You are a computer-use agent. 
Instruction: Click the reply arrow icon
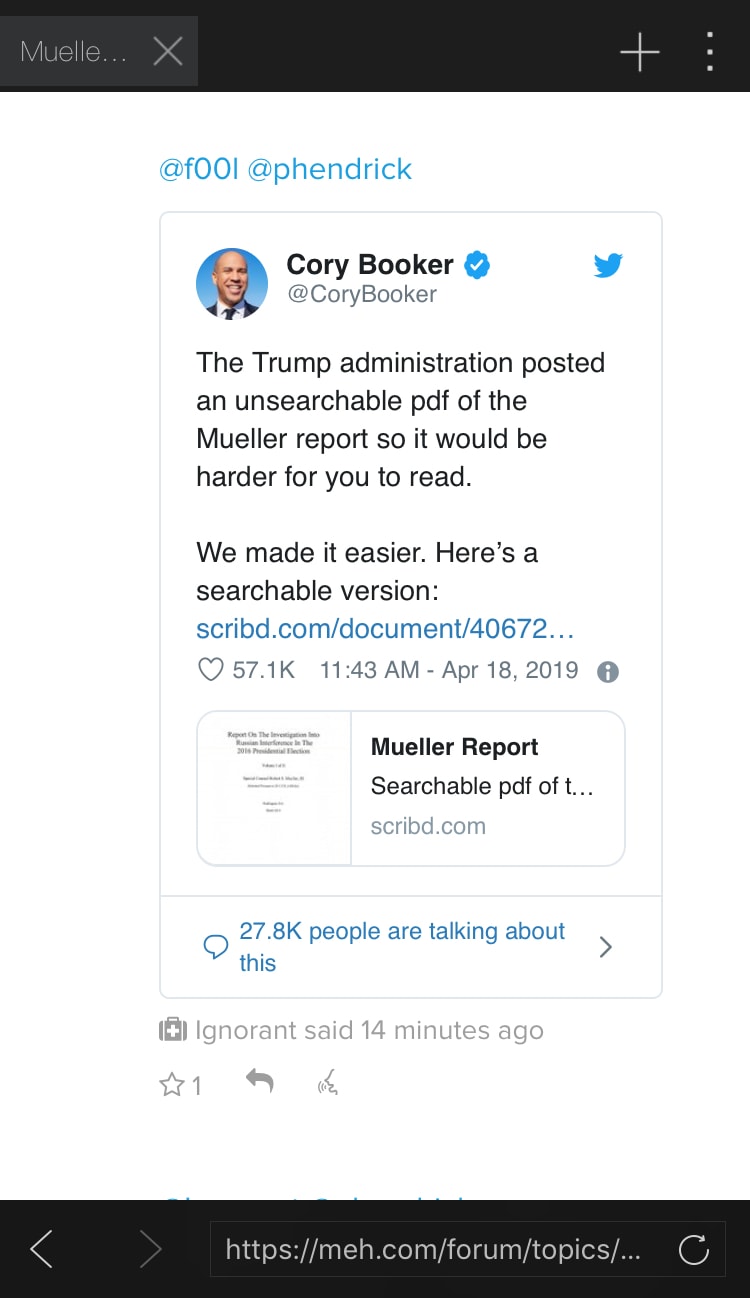(x=260, y=1081)
